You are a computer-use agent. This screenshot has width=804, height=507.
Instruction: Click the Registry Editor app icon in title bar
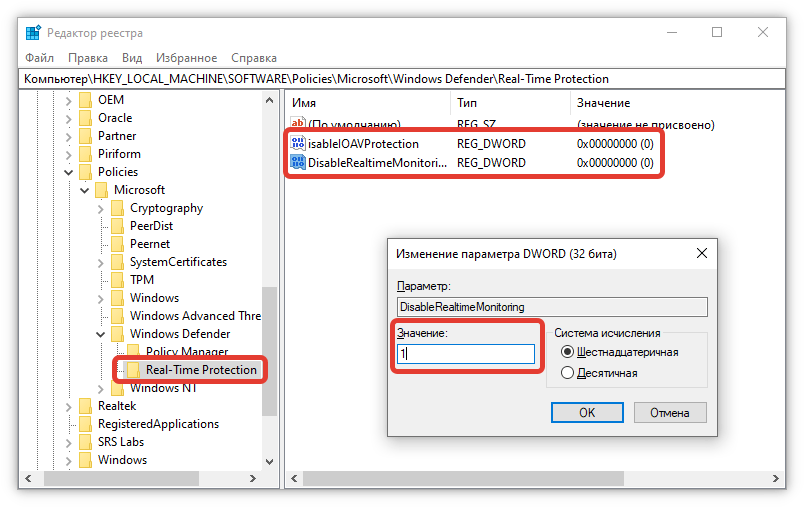33,33
